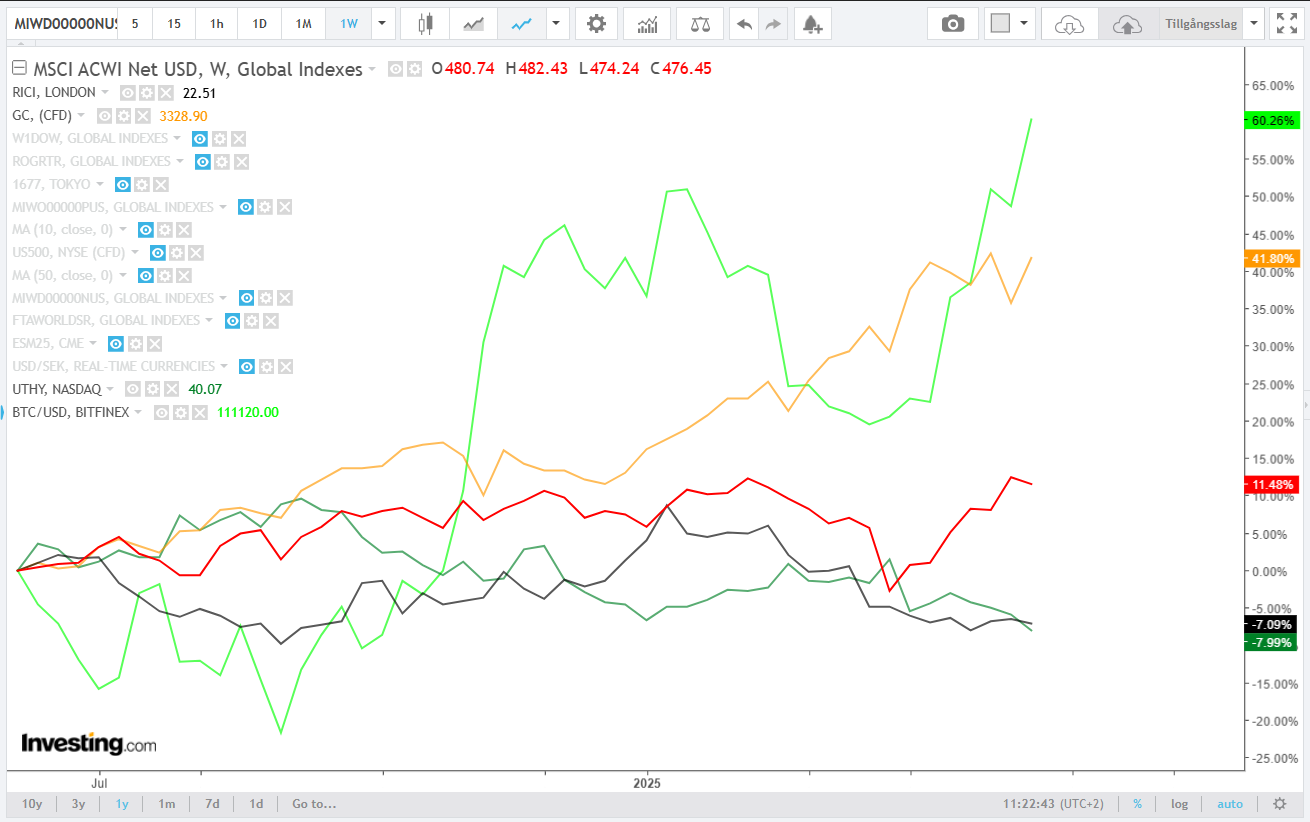Toggle visibility of W1DOW series

coord(200,138)
